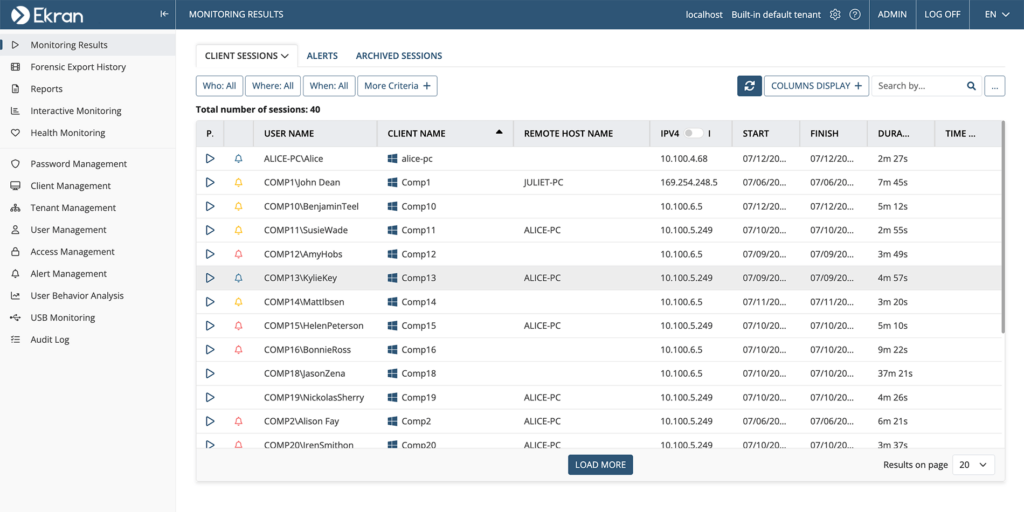Click the yellow bell for COMP11\SusieWade

point(238,230)
